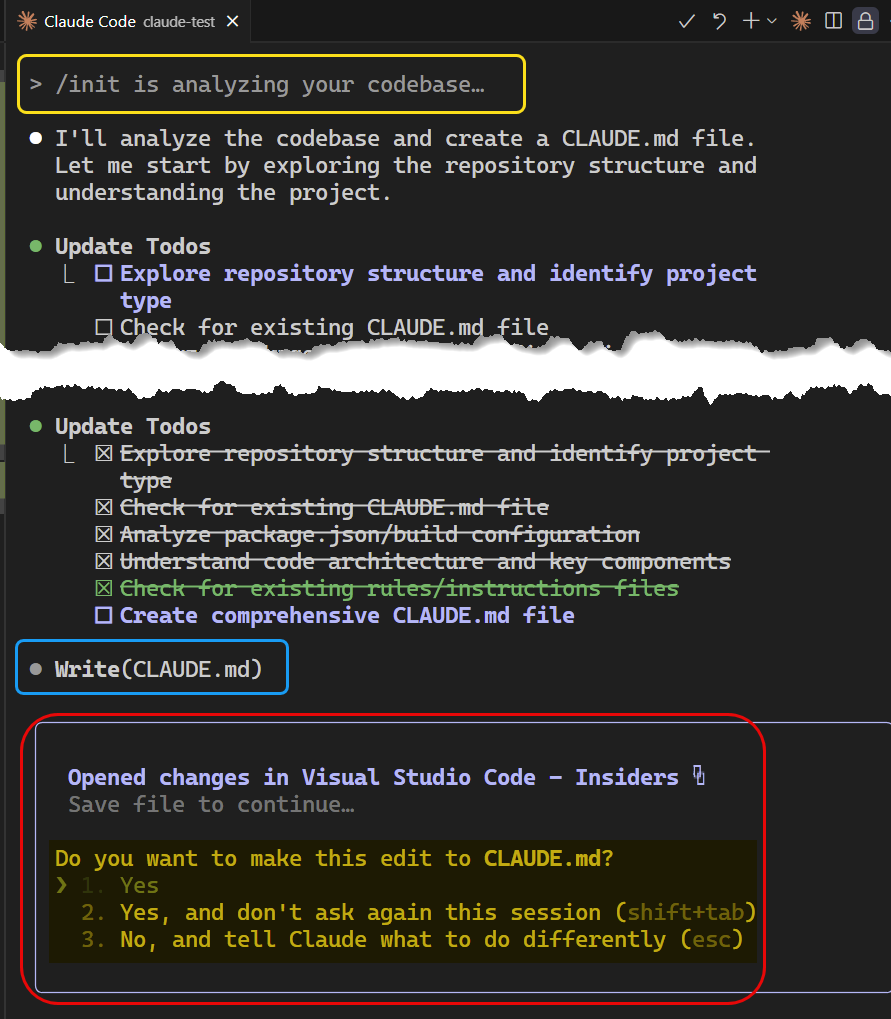Click unchecked box for 'Create comprehensive CLAUDE.md file'

pos(104,615)
